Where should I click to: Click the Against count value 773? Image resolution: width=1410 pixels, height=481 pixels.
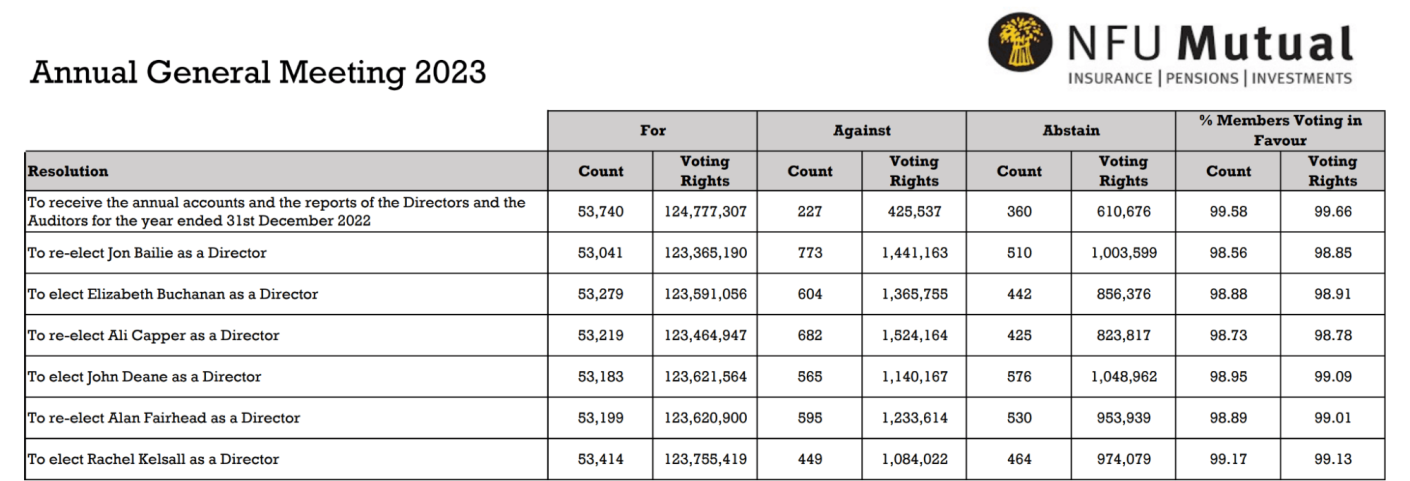[x=810, y=253]
